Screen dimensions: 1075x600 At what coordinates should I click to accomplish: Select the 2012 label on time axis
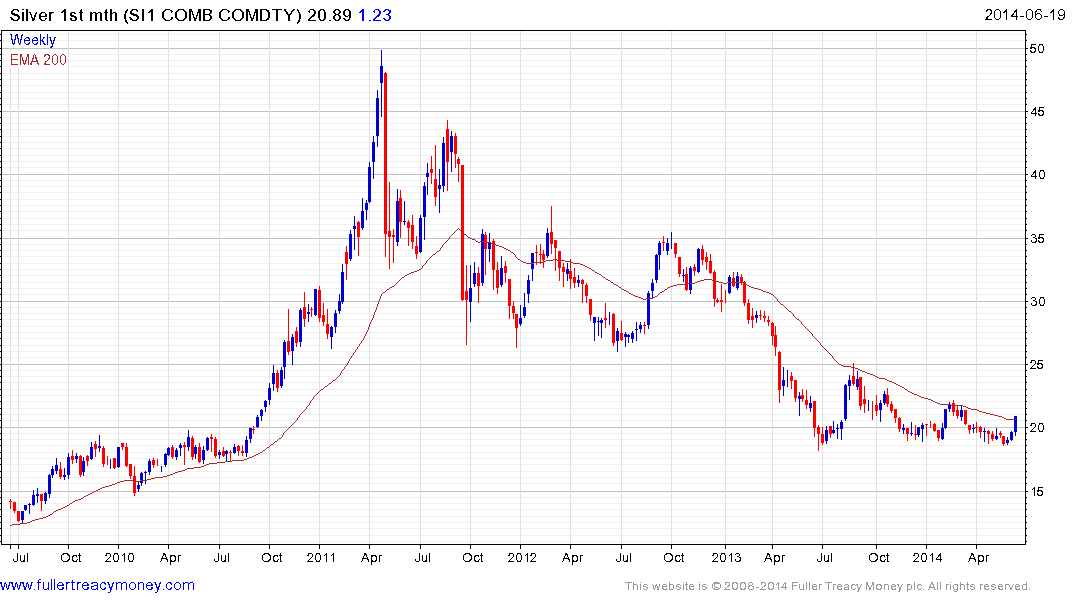tap(522, 557)
